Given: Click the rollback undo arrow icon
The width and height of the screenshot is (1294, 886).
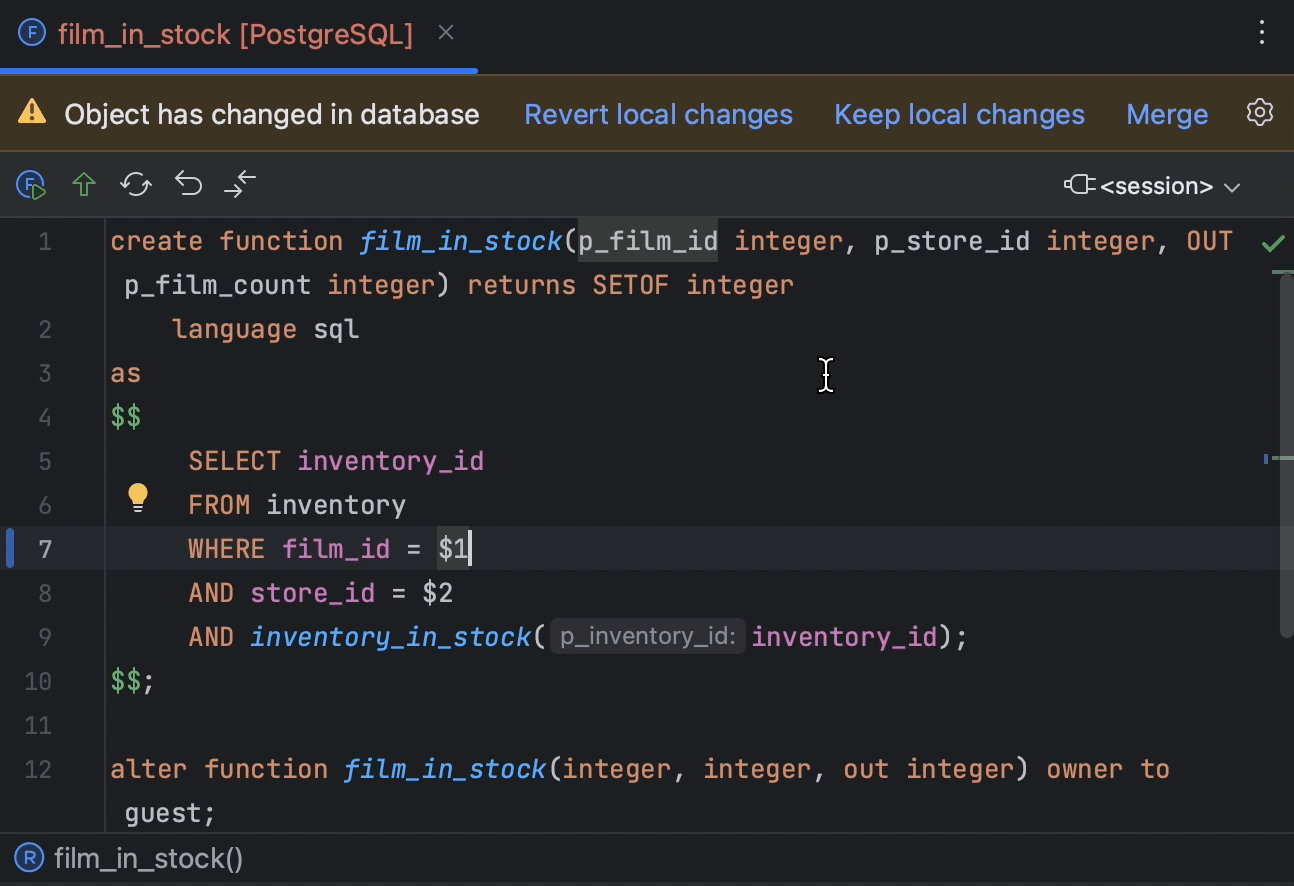Looking at the screenshot, I should pyautogui.click(x=188, y=185).
